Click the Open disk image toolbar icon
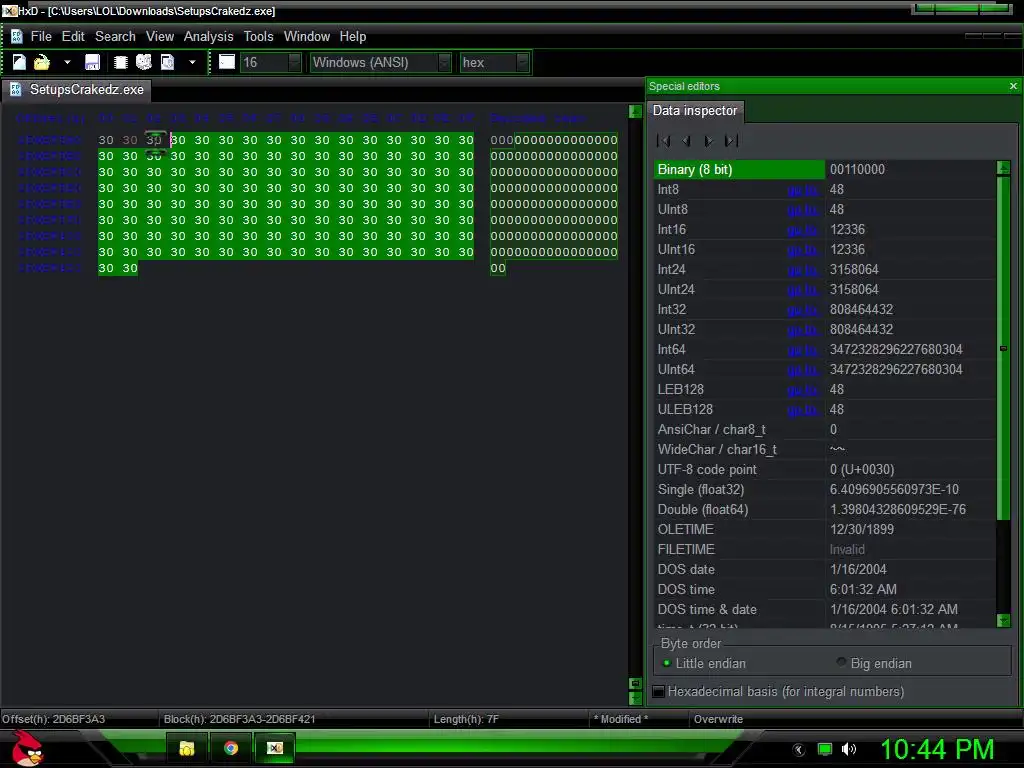The image size is (1024, 768). coord(168,62)
